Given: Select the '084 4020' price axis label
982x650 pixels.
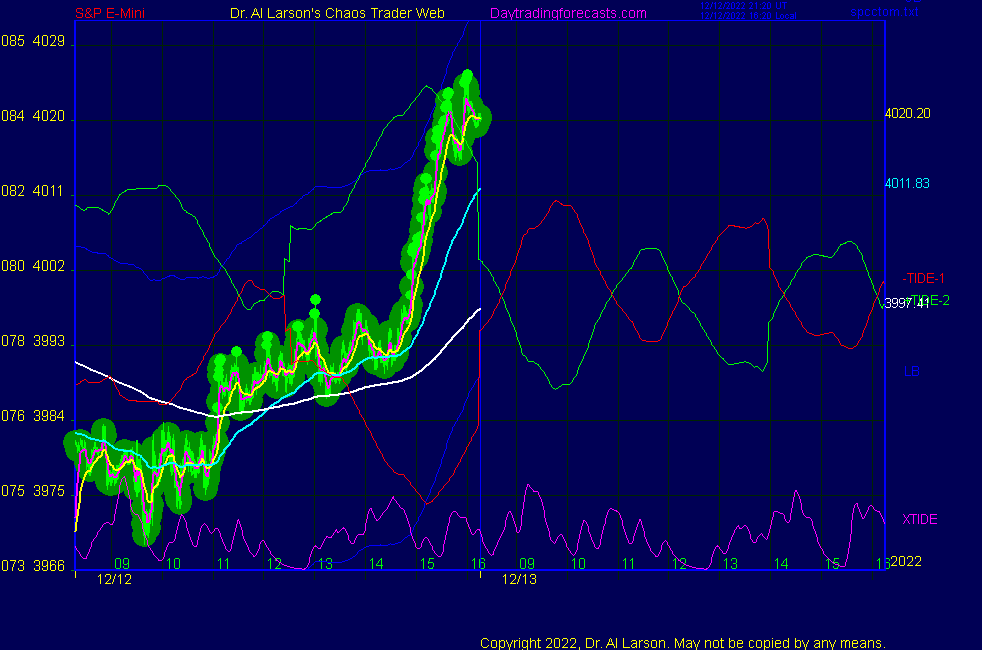Looking at the screenshot, I should [x=33, y=116].
